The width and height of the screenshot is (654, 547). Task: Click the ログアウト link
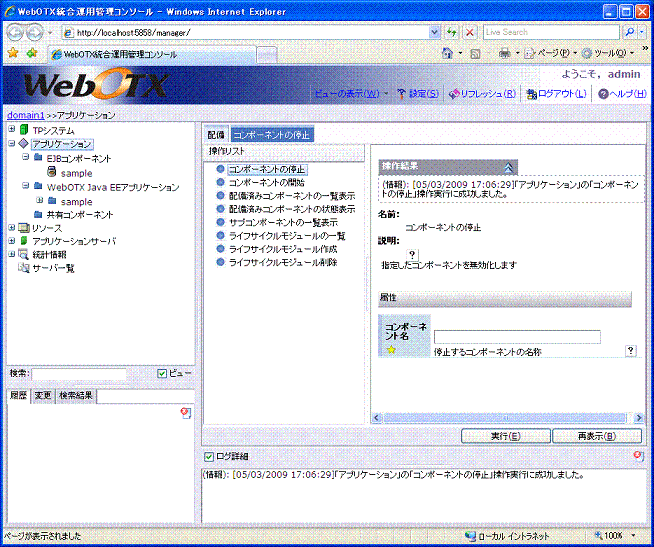556,94
